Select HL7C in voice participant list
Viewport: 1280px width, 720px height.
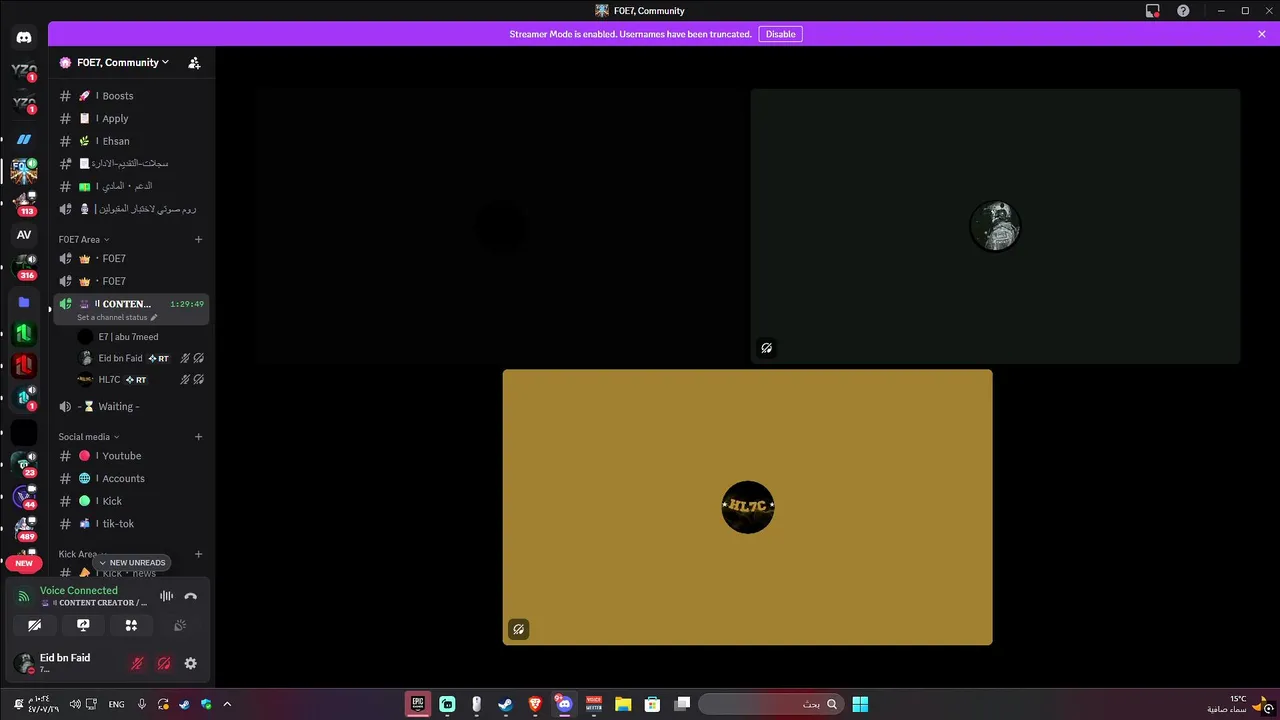click(x=140, y=380)
